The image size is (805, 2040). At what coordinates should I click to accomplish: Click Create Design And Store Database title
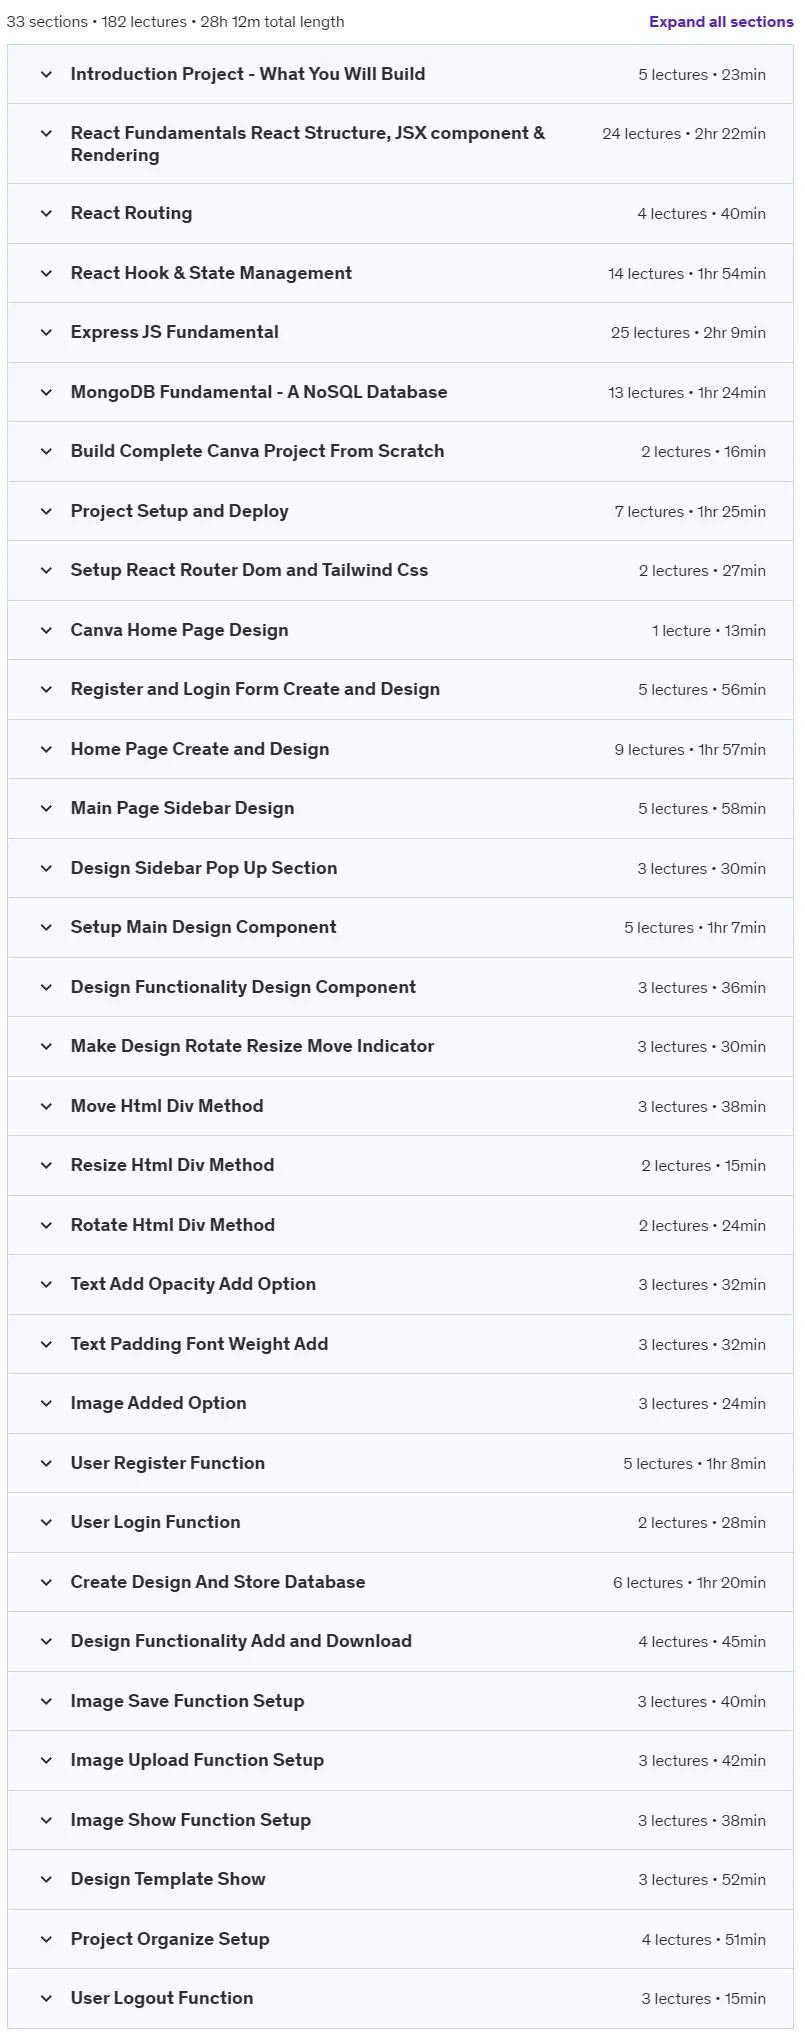pyautogui.click(x=218, y=1582)
